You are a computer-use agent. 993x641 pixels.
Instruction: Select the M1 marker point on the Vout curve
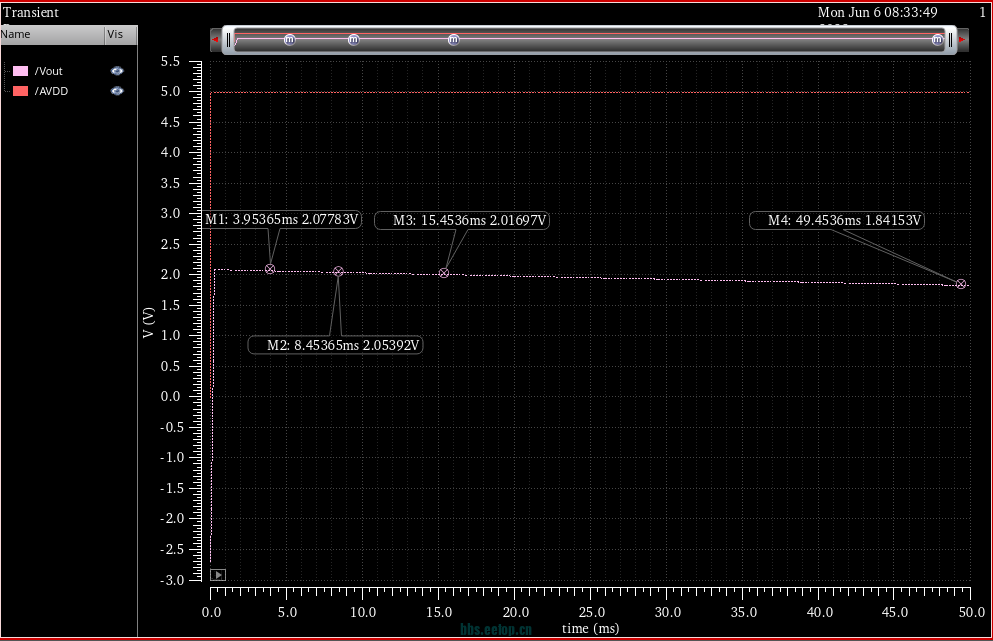[270, 269]
